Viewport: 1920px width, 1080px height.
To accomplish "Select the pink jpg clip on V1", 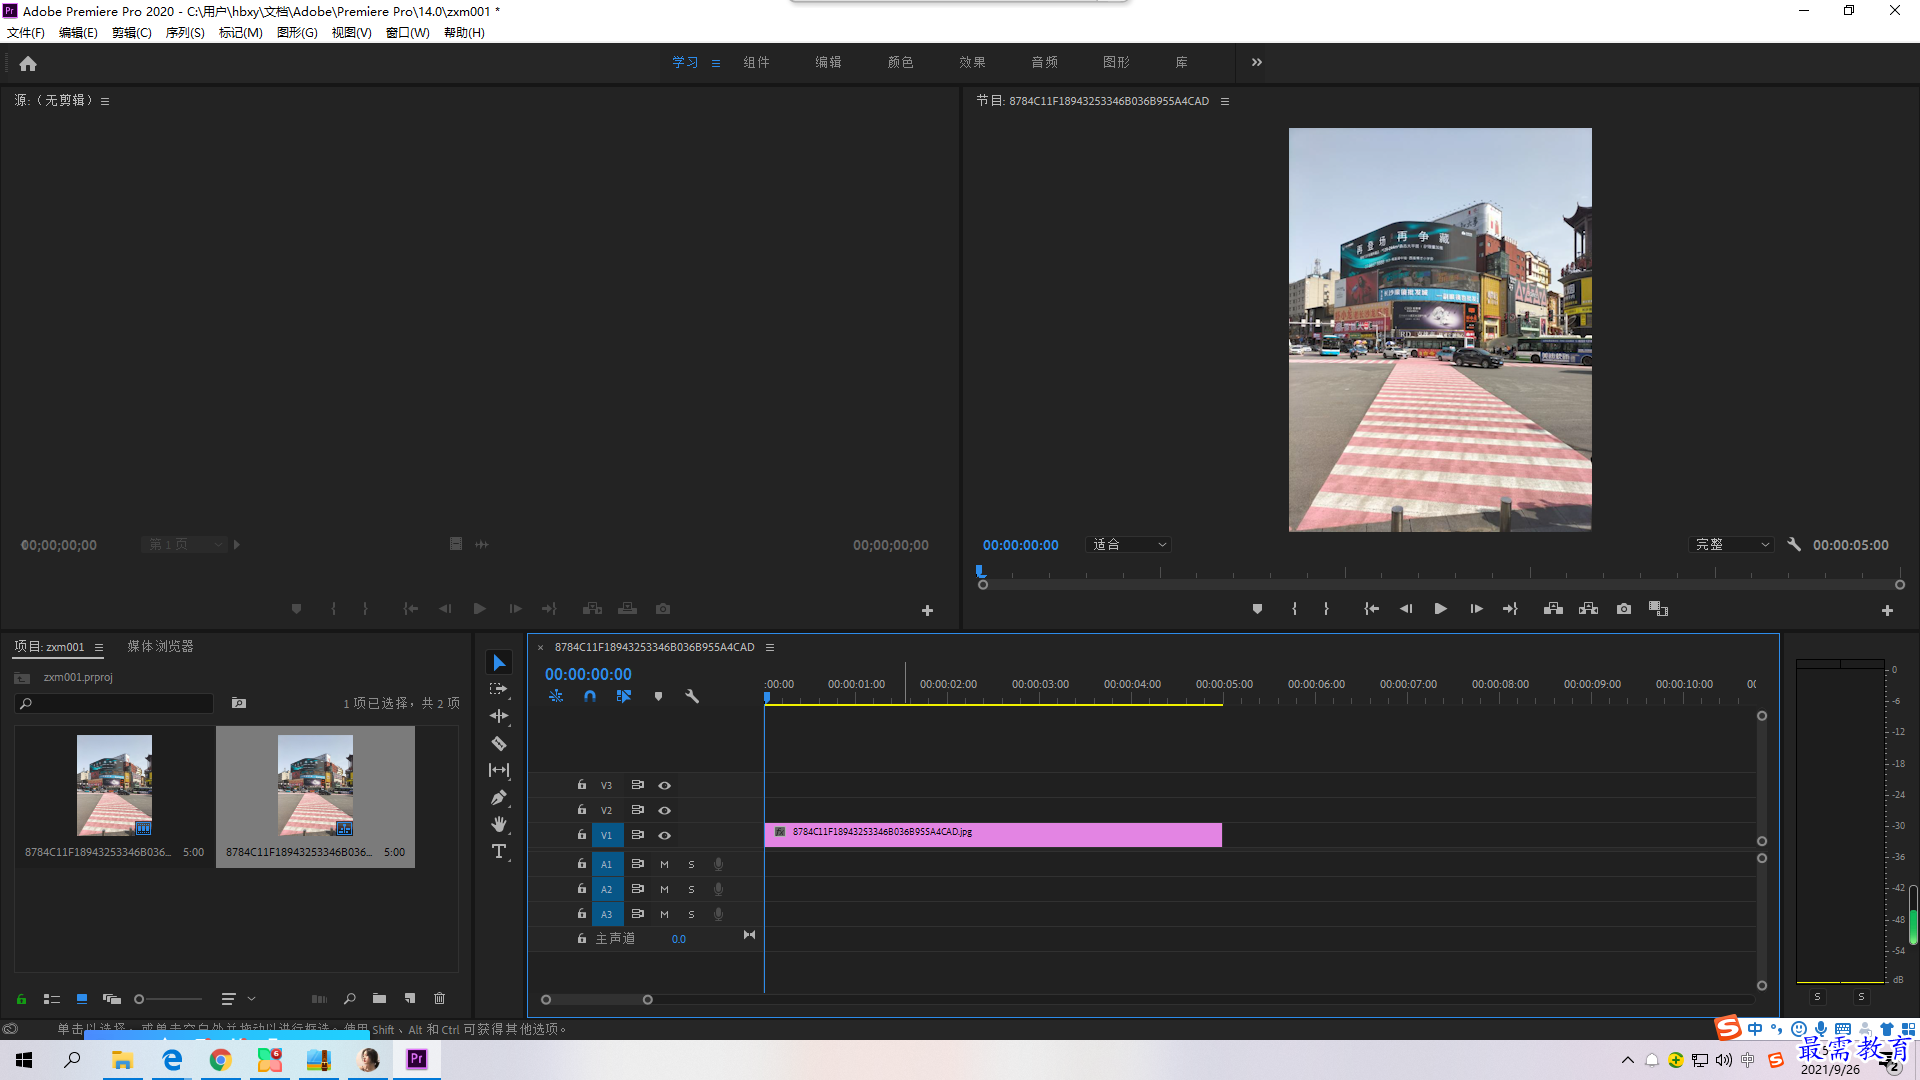I will point(993,835).
